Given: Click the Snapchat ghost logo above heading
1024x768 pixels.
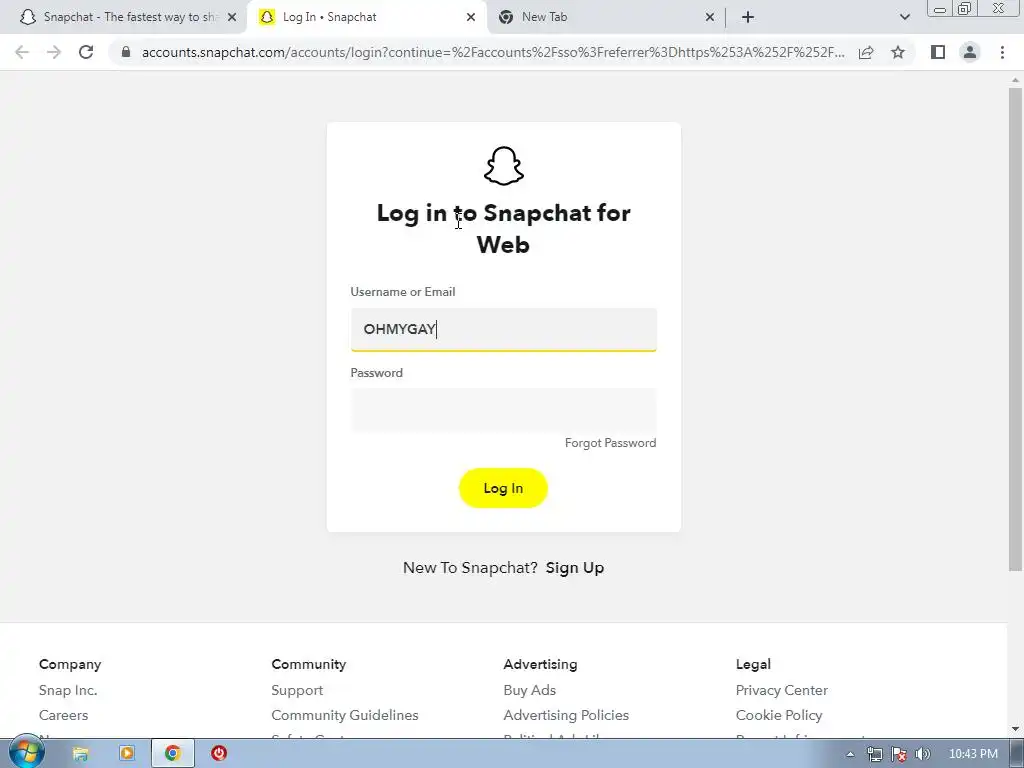Looking at the screenshot, I should [504, 166].
